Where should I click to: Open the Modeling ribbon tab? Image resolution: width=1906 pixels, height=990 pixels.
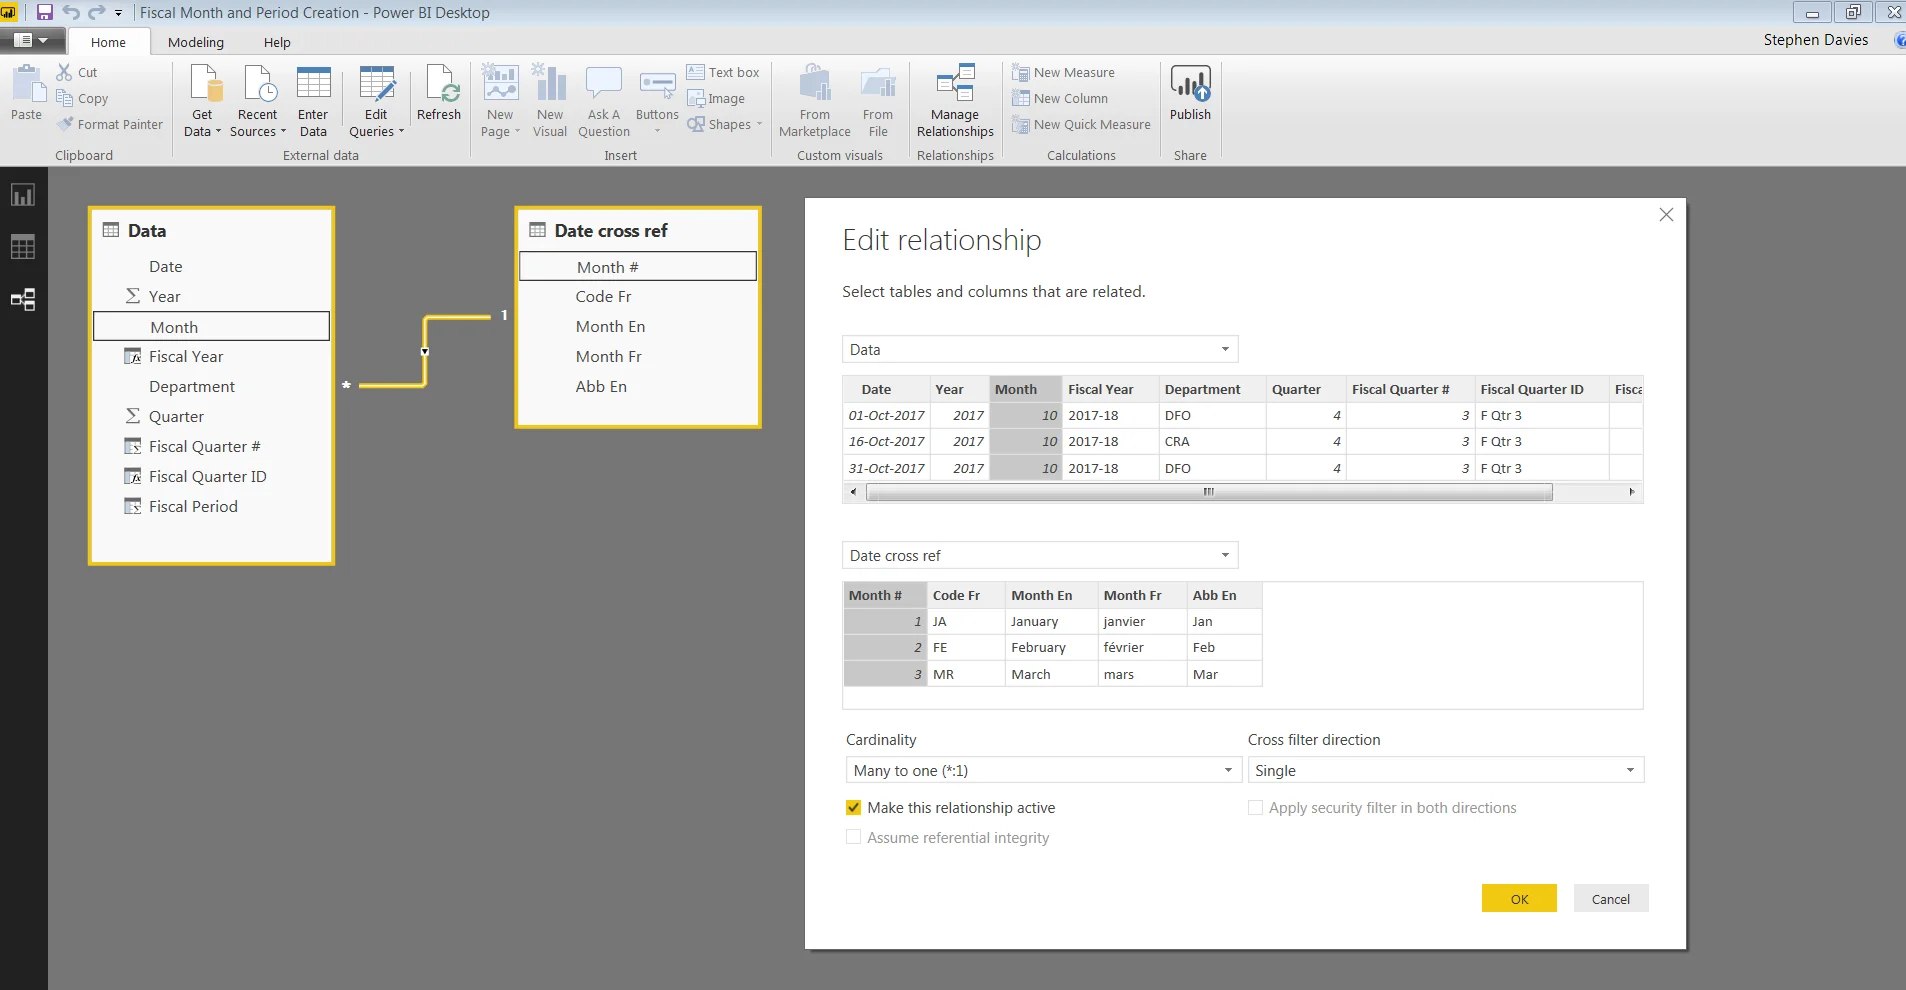196,42
